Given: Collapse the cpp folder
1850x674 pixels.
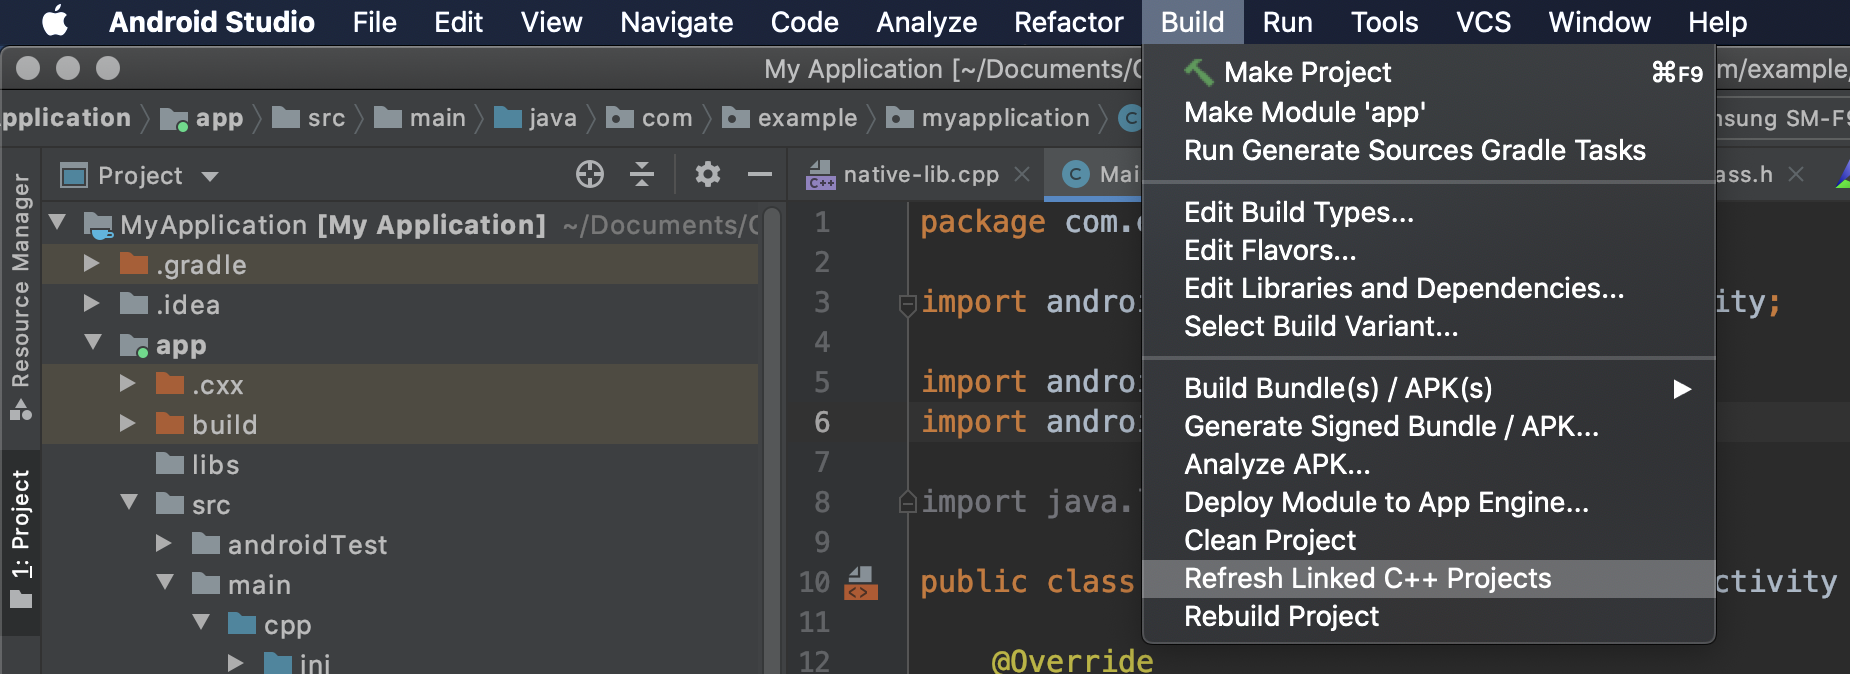Looking at the screenshot, I should click(x=201, y=623).
